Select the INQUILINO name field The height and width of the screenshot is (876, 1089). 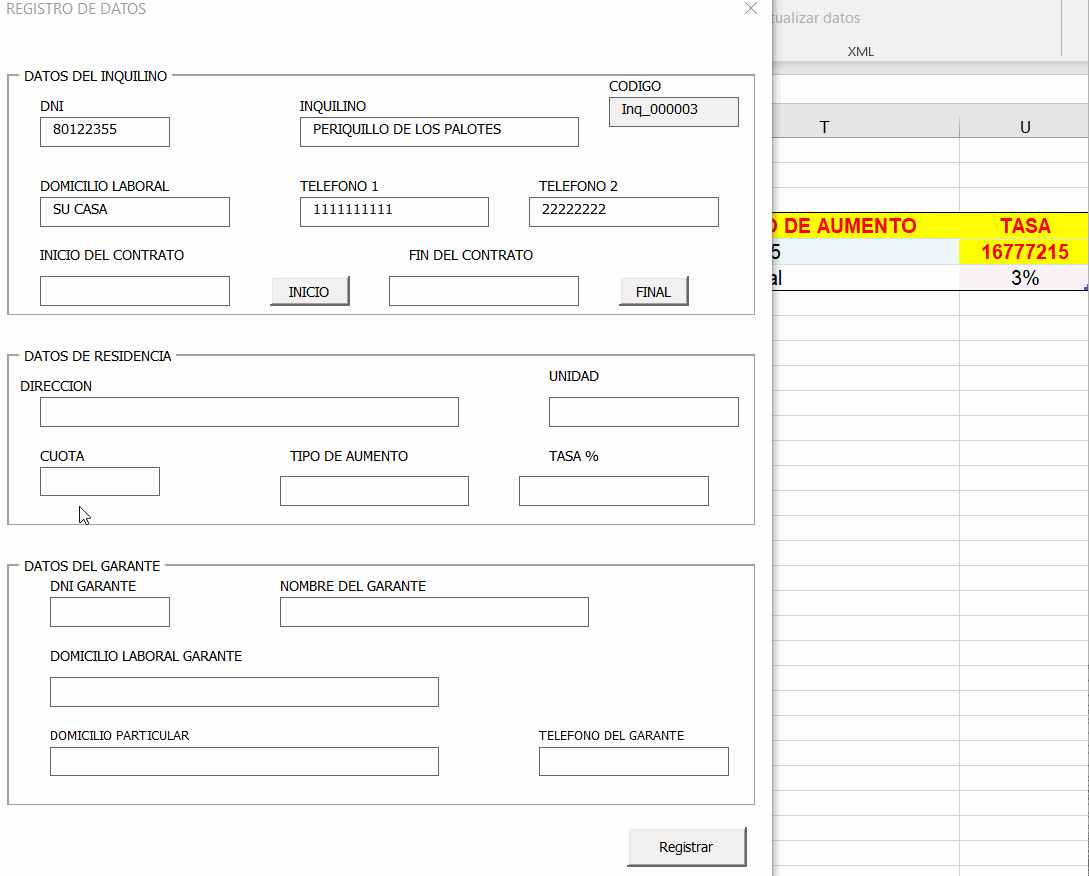coord(438,131)
